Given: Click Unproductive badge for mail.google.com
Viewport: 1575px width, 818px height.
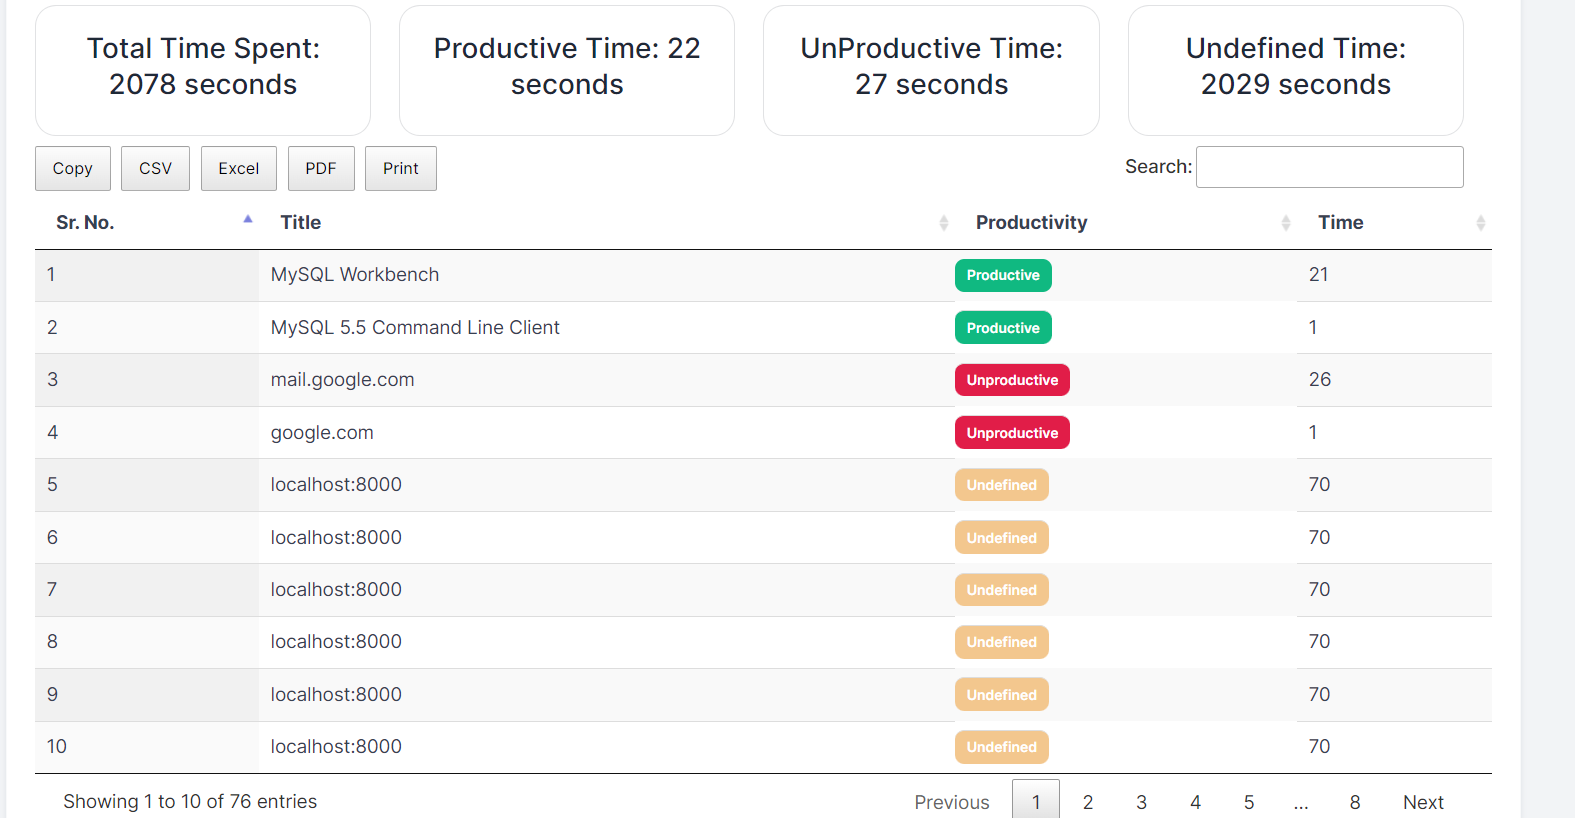Looking at the screenshot, I should click(x=1012, y=380).
